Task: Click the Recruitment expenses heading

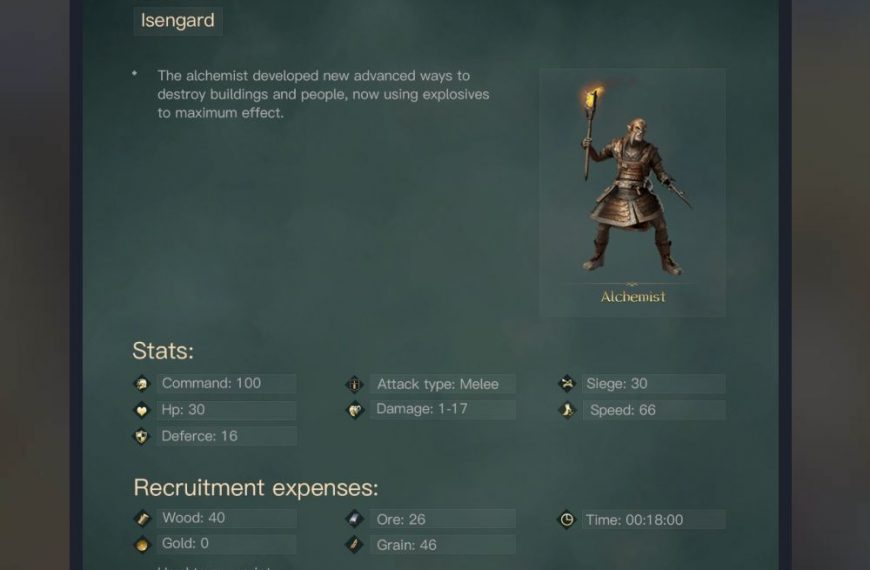Action: pyautogui.click(x=256, y=488)
